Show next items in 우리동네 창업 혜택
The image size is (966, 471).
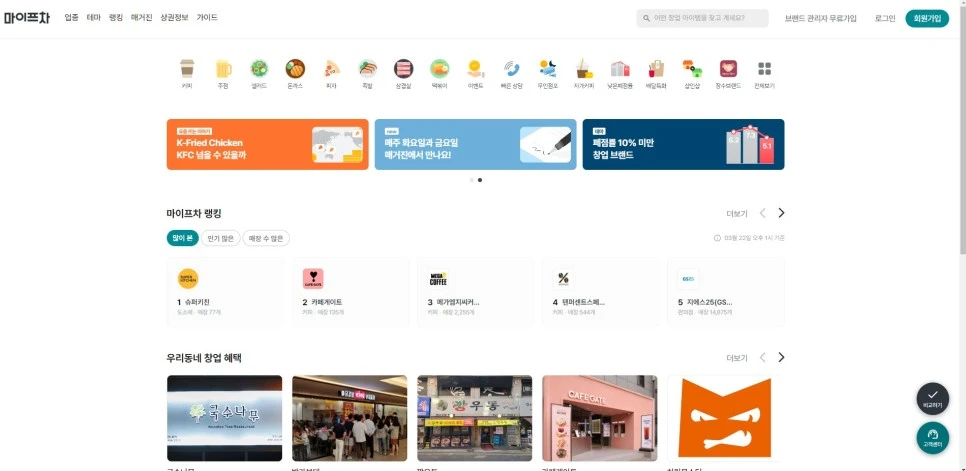[781, 357]
